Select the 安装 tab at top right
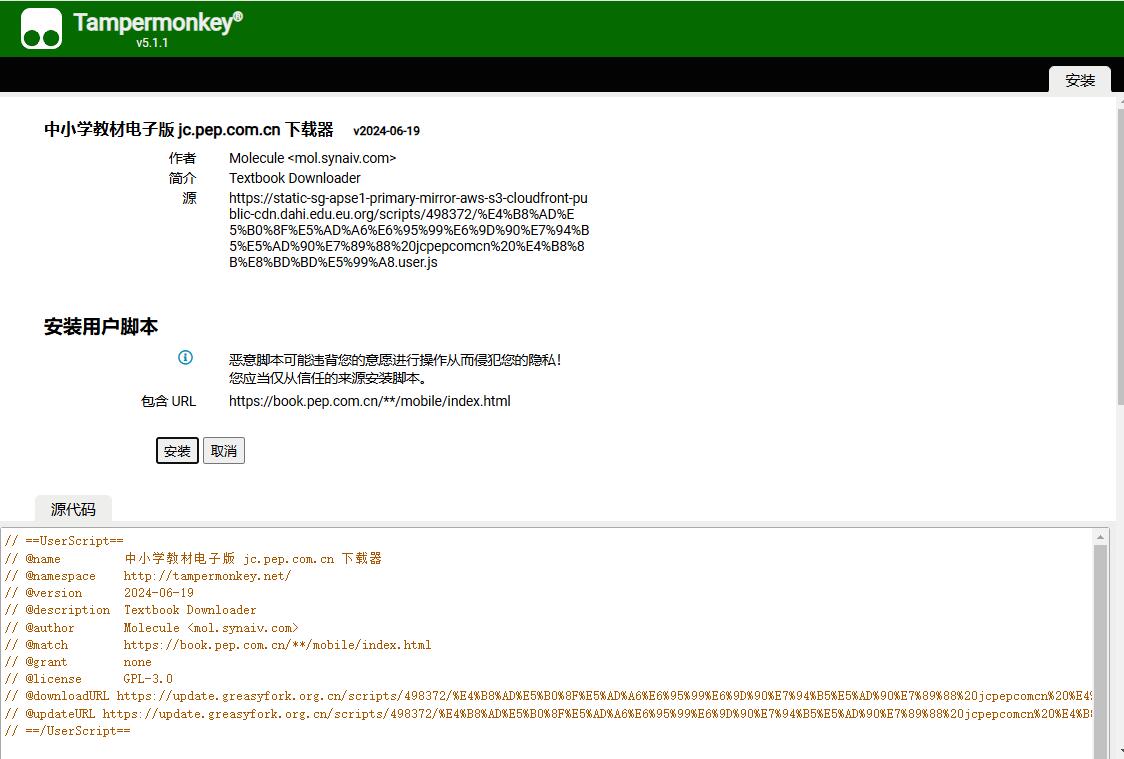 click(x=1080, y=80)
